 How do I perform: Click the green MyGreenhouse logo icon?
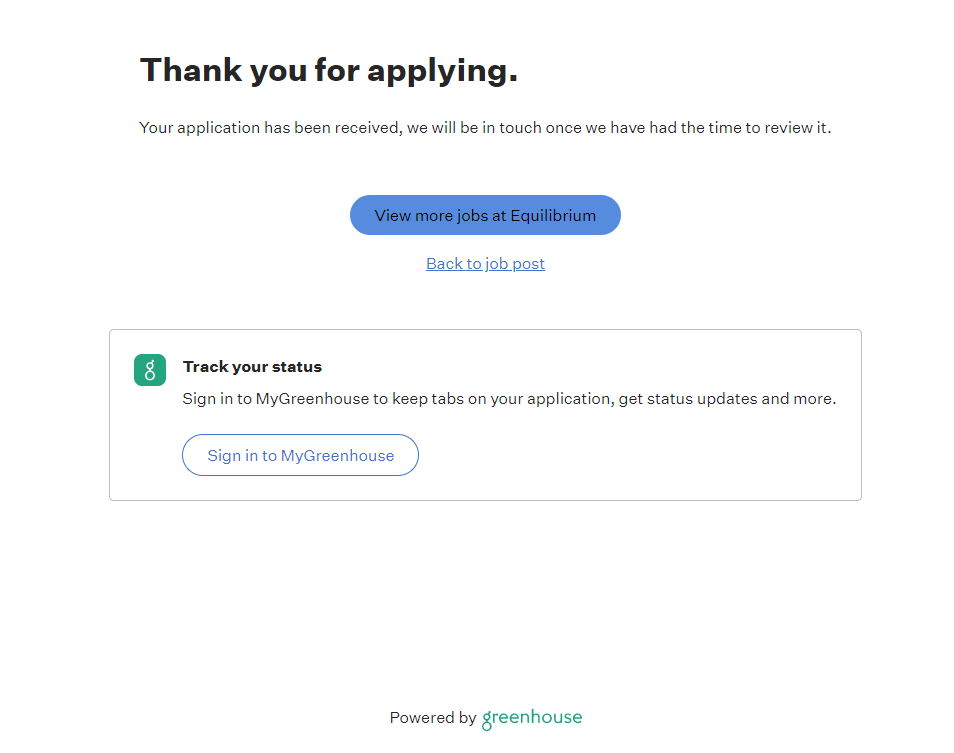(x=150, y=369)
